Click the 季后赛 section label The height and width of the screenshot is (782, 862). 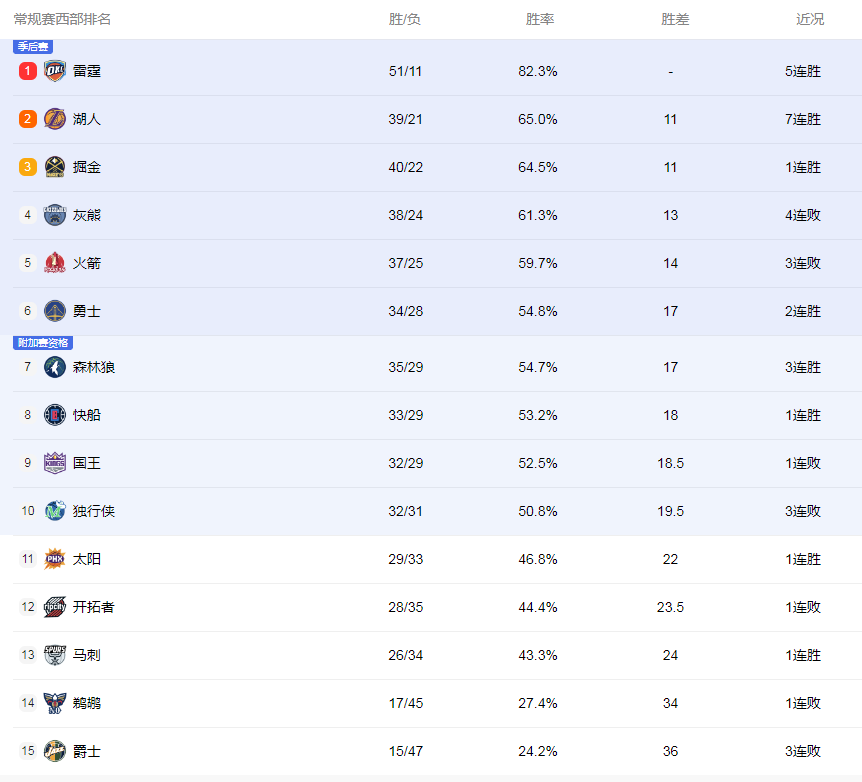pos(33,47)
